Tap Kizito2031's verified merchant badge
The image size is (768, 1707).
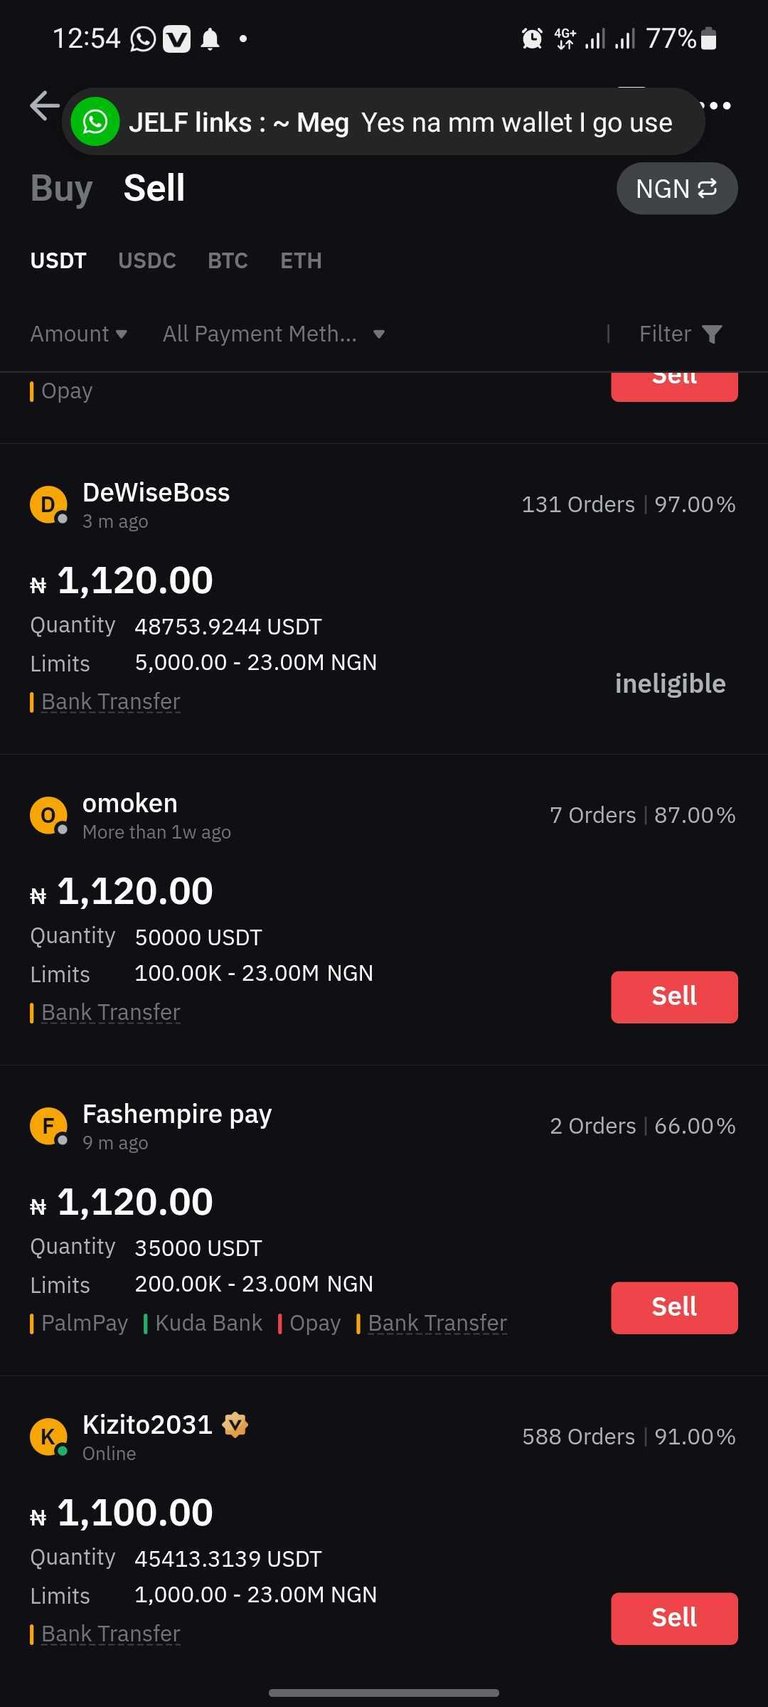click(x=235, y=1424)
